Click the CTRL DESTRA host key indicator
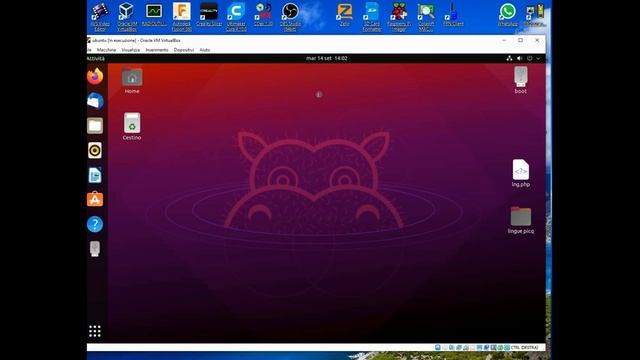Image resolution: width=640 pixels, height=360 pixels. [x=524, y=347]
